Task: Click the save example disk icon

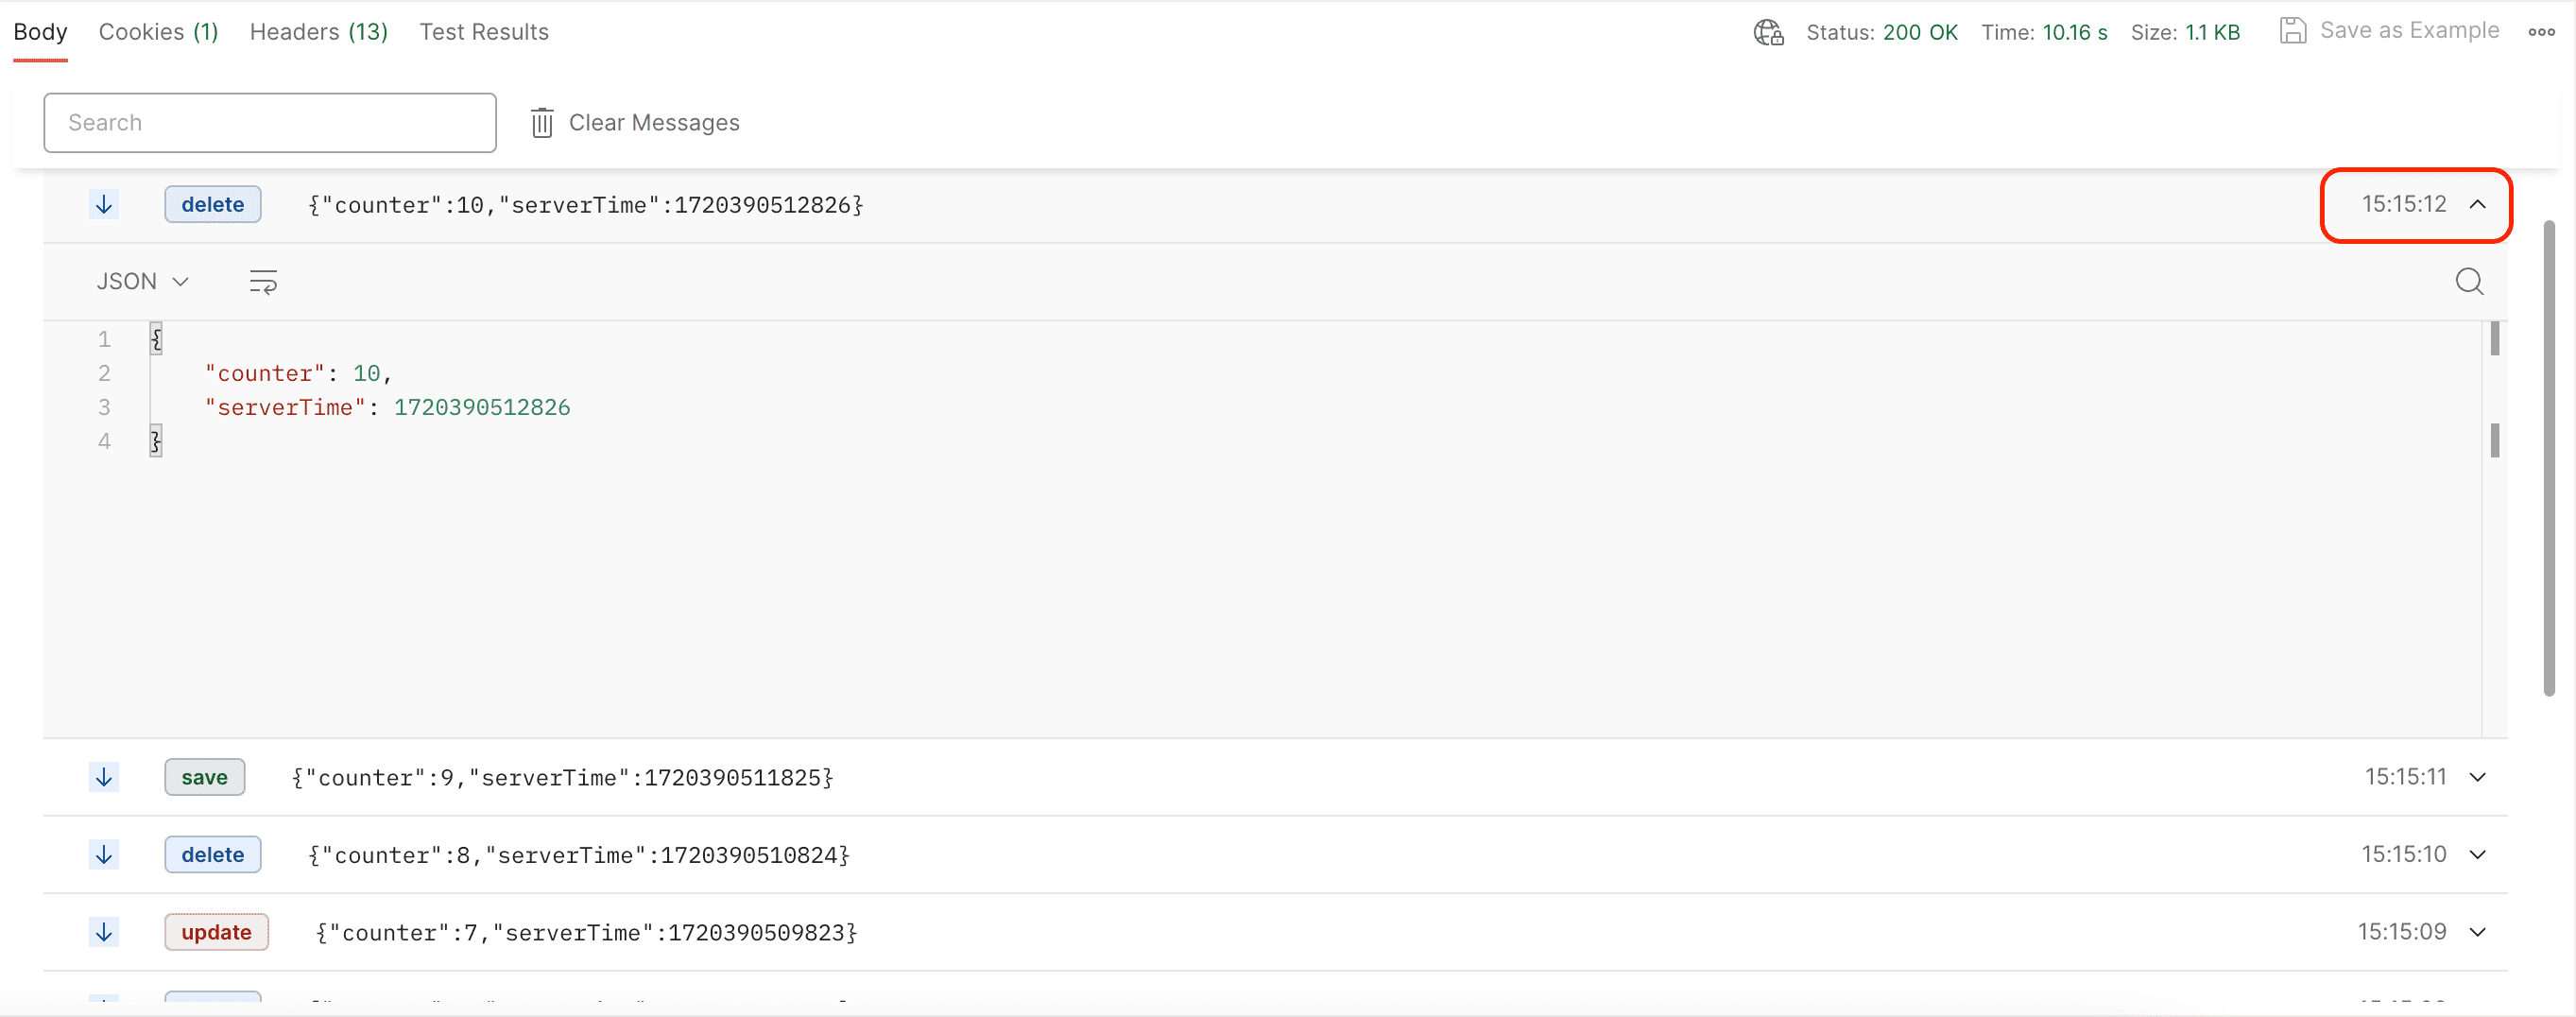Action: tap(2292, 31)
